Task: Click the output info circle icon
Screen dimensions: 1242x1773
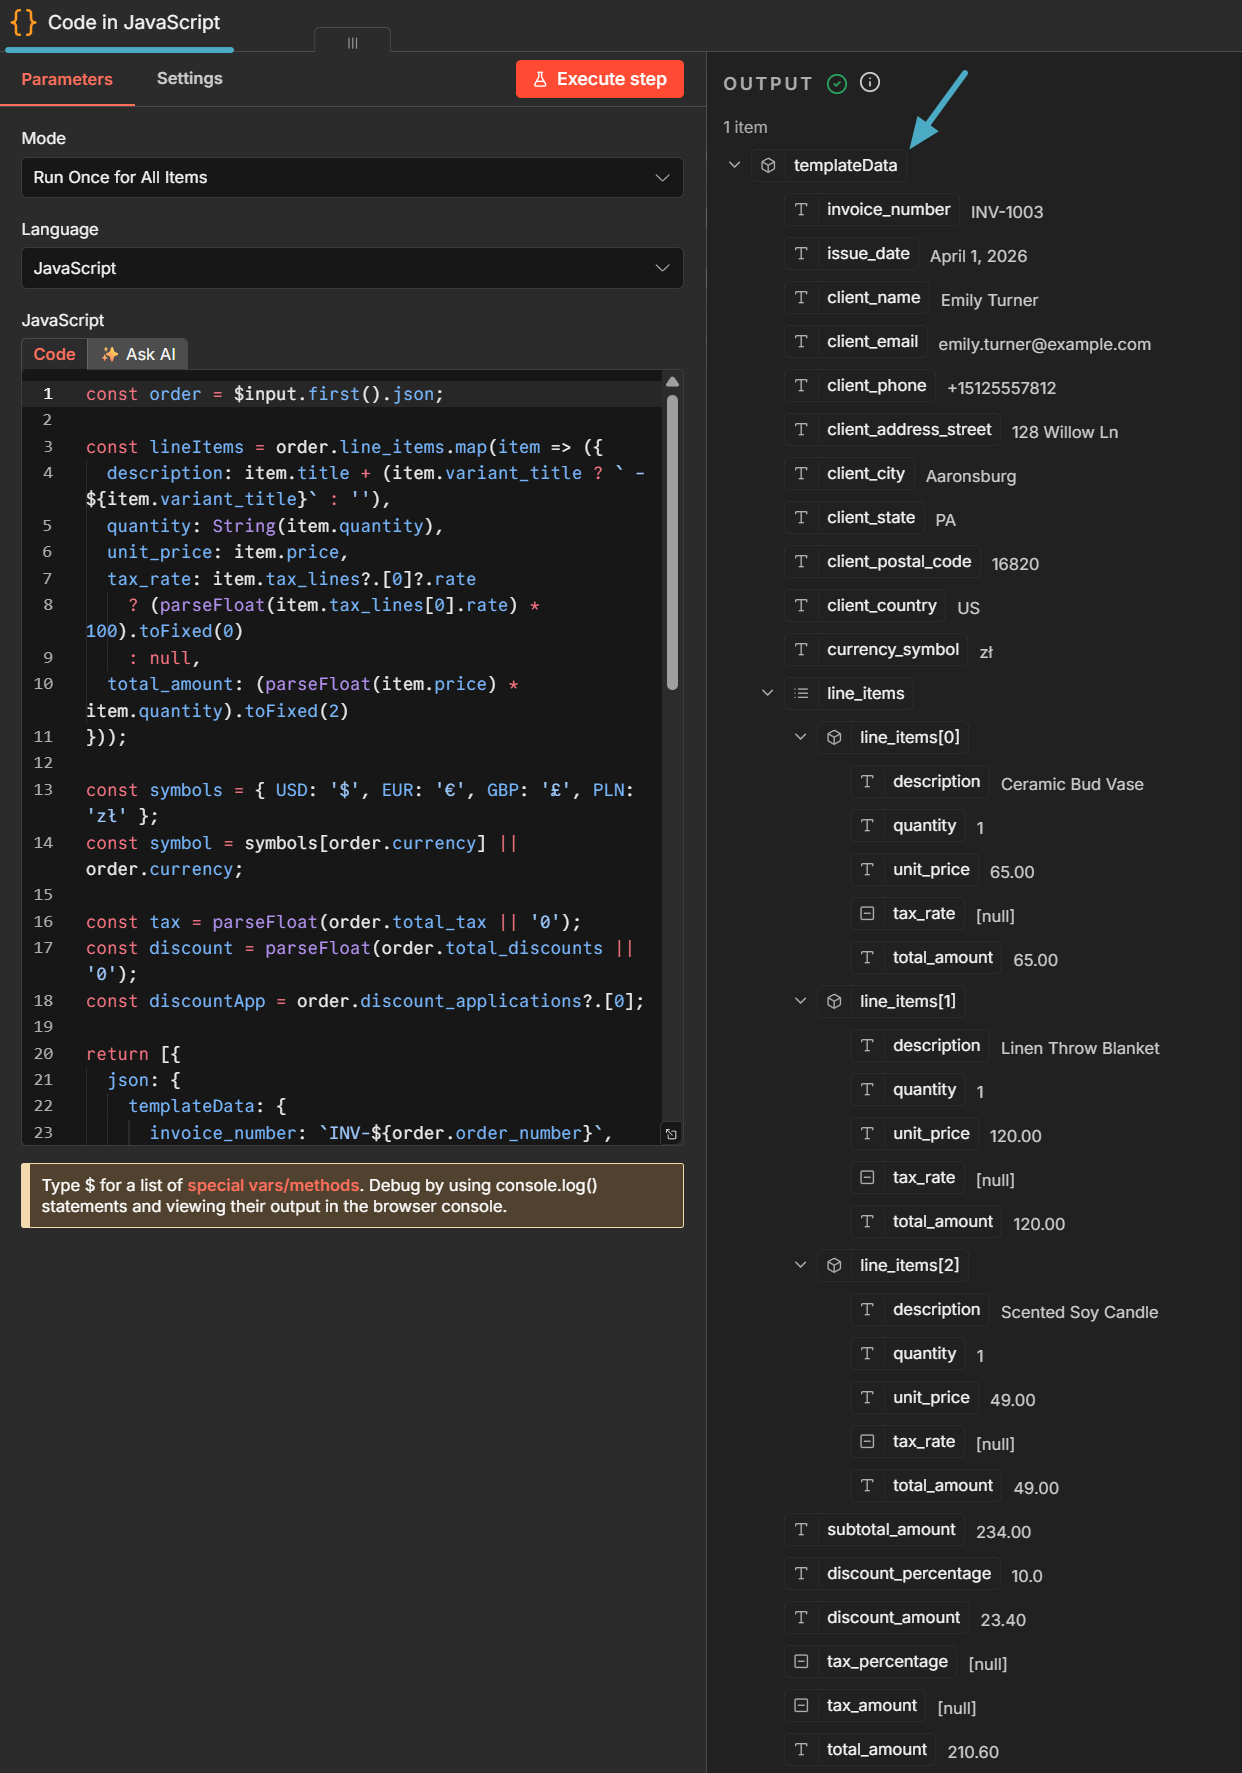Action: coord(870,82)
